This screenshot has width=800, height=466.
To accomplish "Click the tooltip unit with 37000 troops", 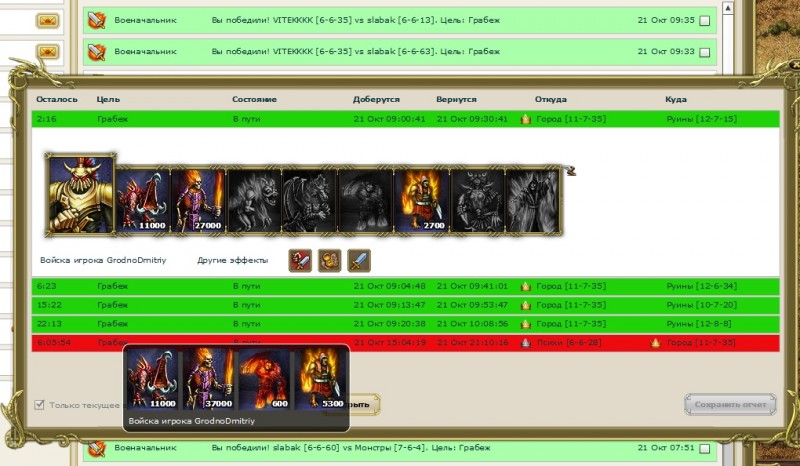I will tap(209, 379).
